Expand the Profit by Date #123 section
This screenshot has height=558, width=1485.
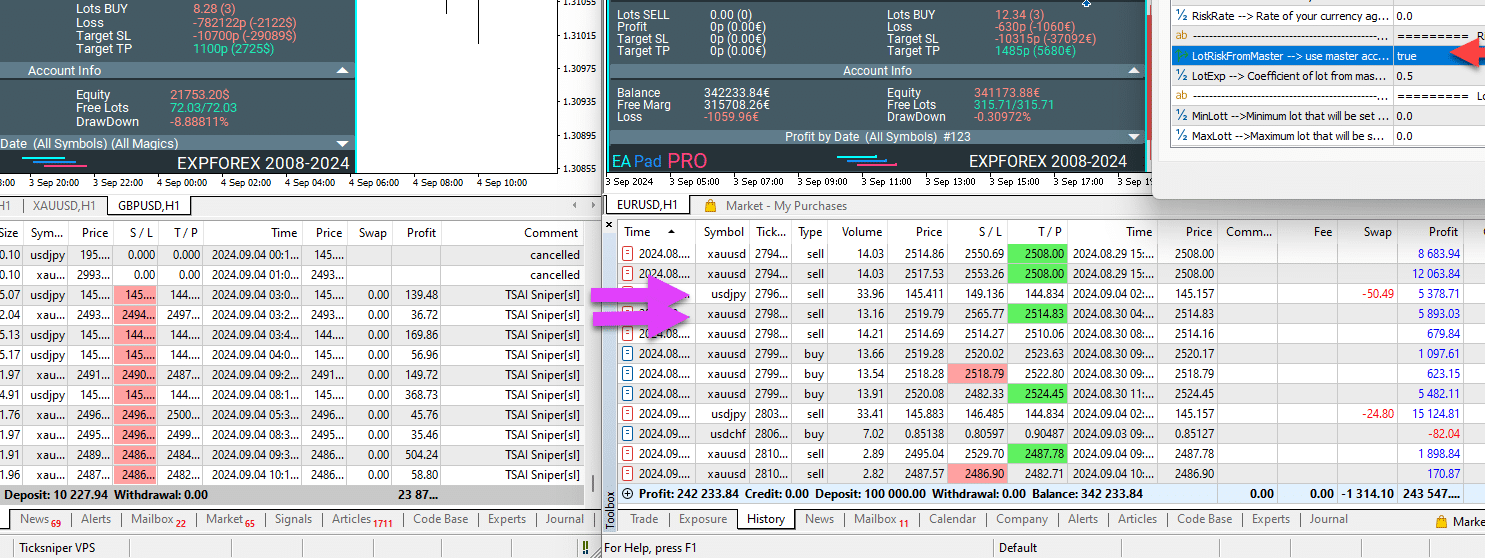tap(1134, 137)
